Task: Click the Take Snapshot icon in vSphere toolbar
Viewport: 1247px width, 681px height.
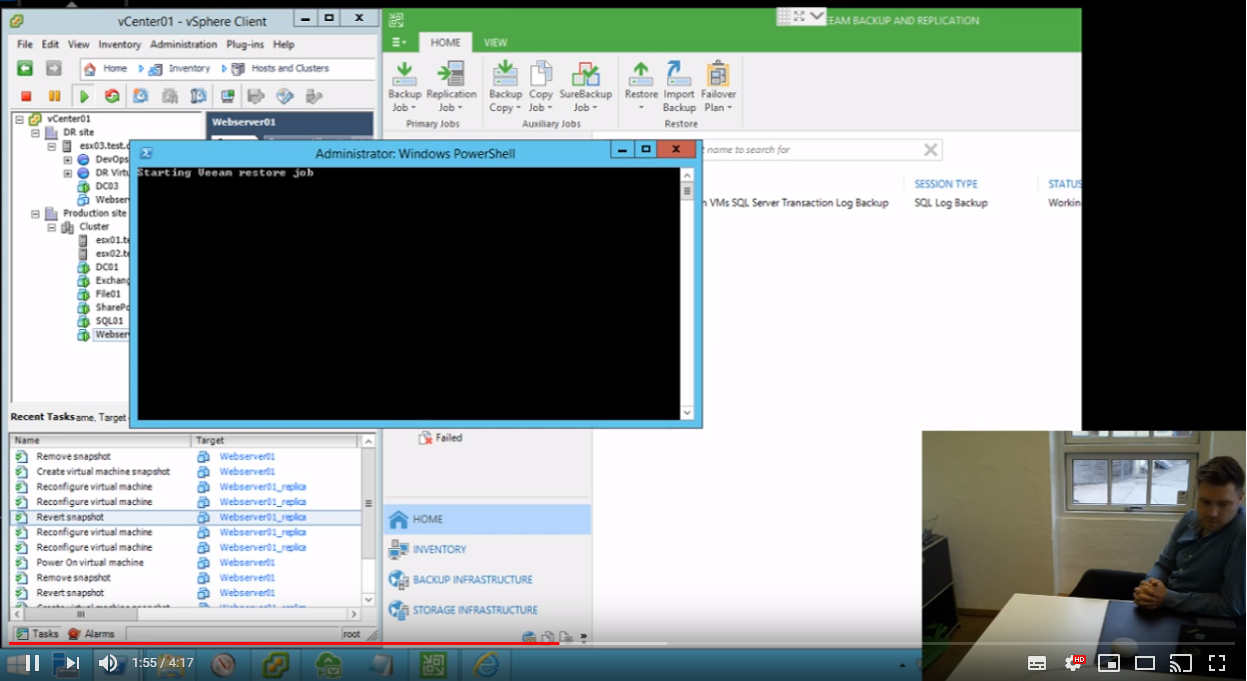Action: (141, 96)
